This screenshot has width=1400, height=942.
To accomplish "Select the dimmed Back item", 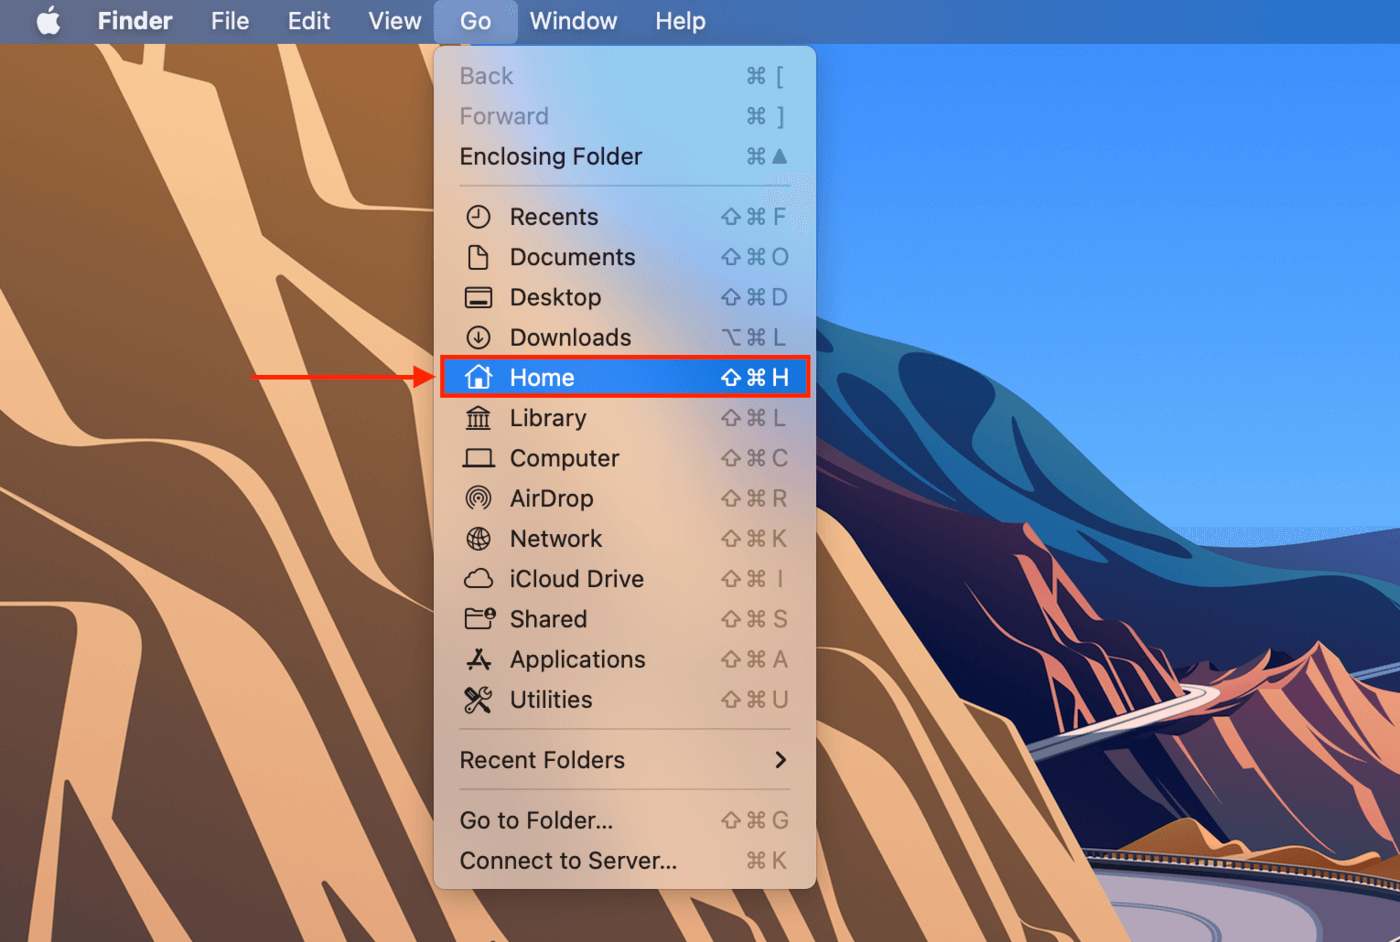I will pyautogui.click(x=625, y=76).
